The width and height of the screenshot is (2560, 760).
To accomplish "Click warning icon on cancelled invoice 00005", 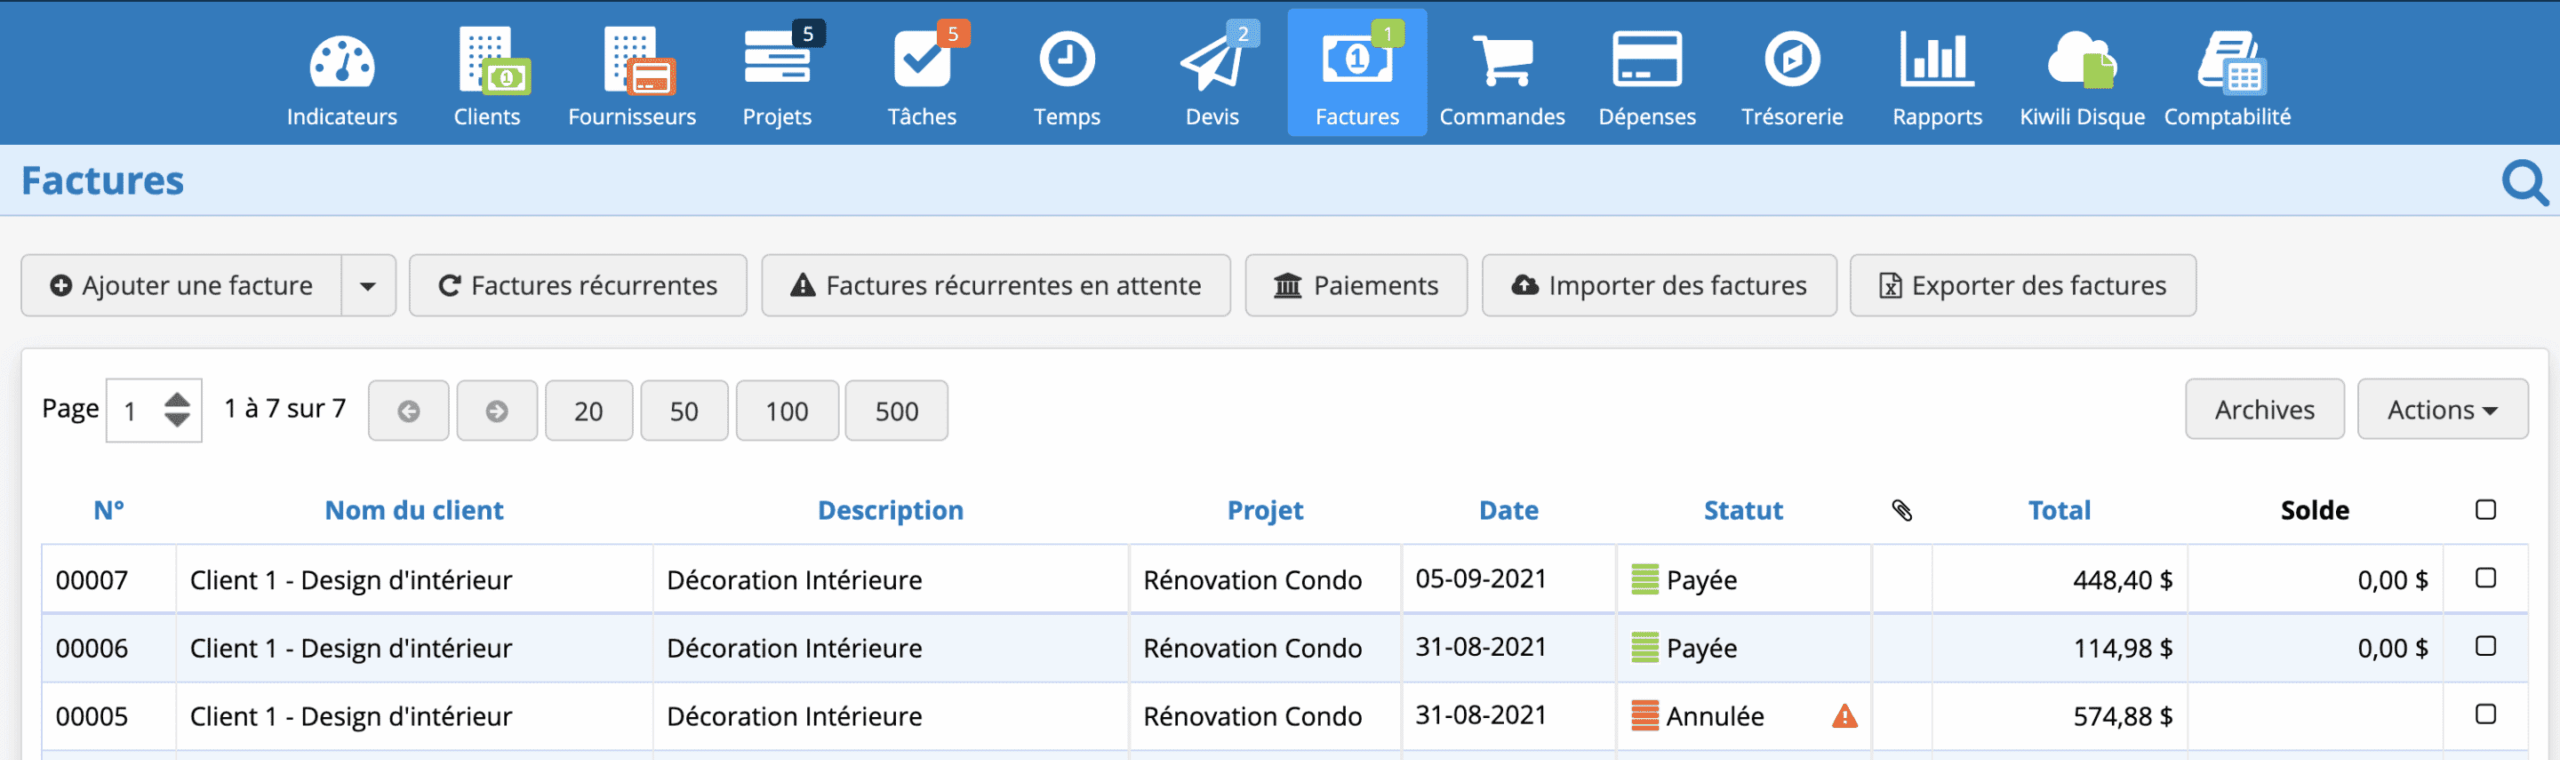I will click(x=1844, y=716).
